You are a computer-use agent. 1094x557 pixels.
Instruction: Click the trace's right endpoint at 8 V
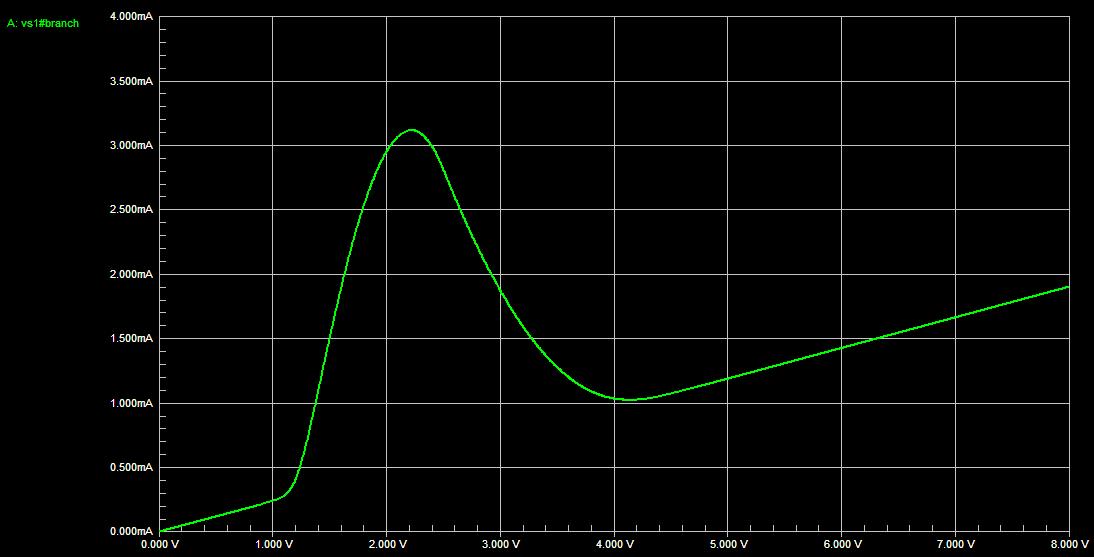tap(1068, 287)
